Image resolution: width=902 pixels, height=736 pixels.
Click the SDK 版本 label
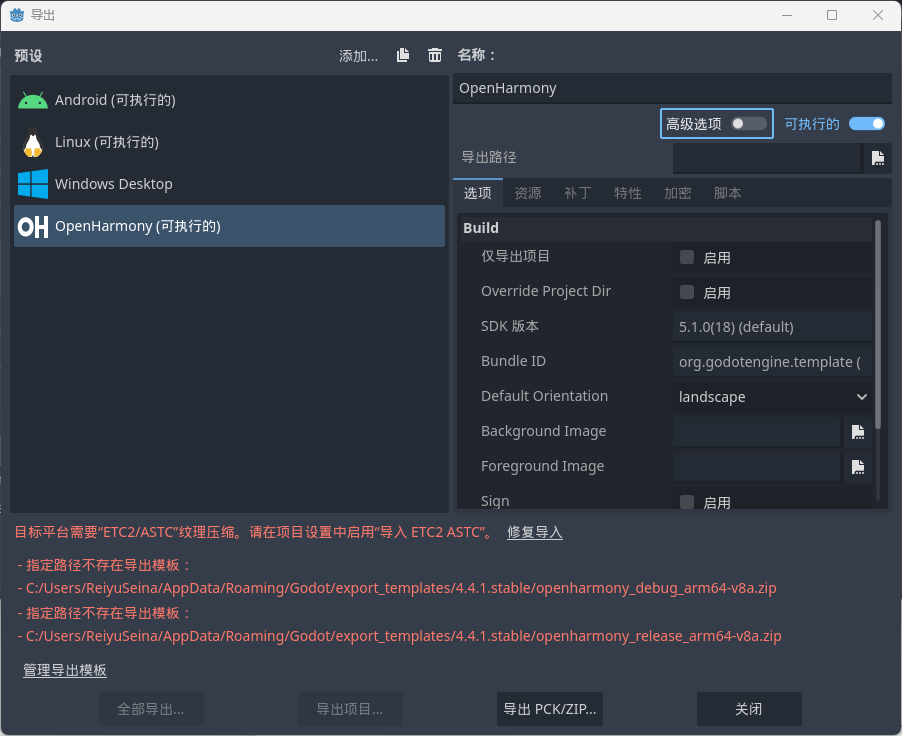point(510,326)
